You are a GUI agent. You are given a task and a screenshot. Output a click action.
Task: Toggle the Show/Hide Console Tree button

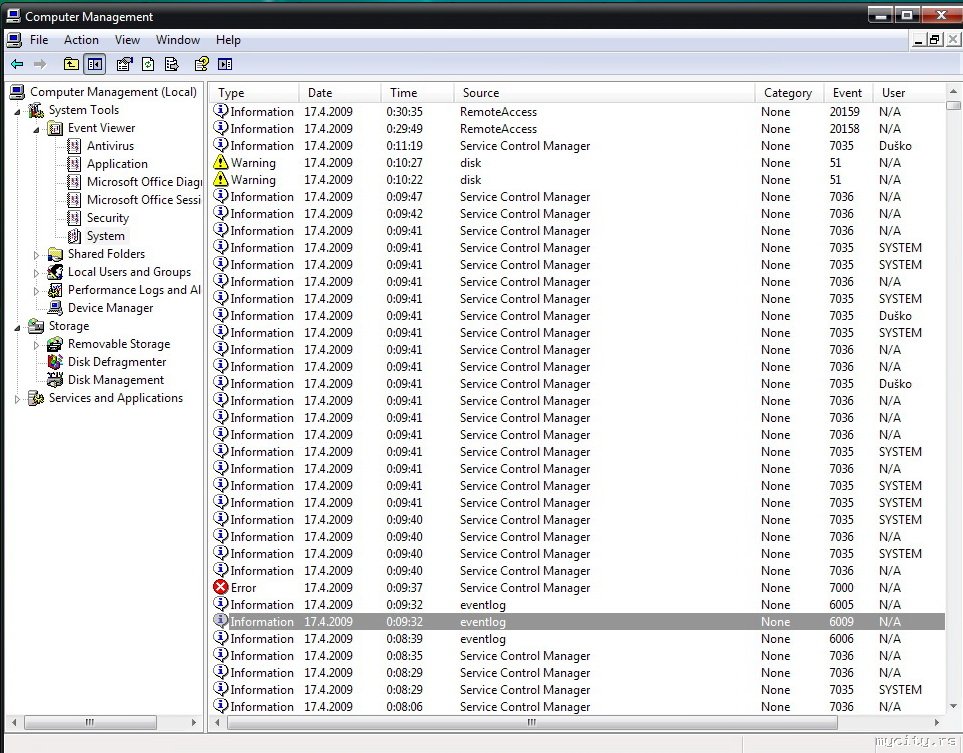click(94, 64)
